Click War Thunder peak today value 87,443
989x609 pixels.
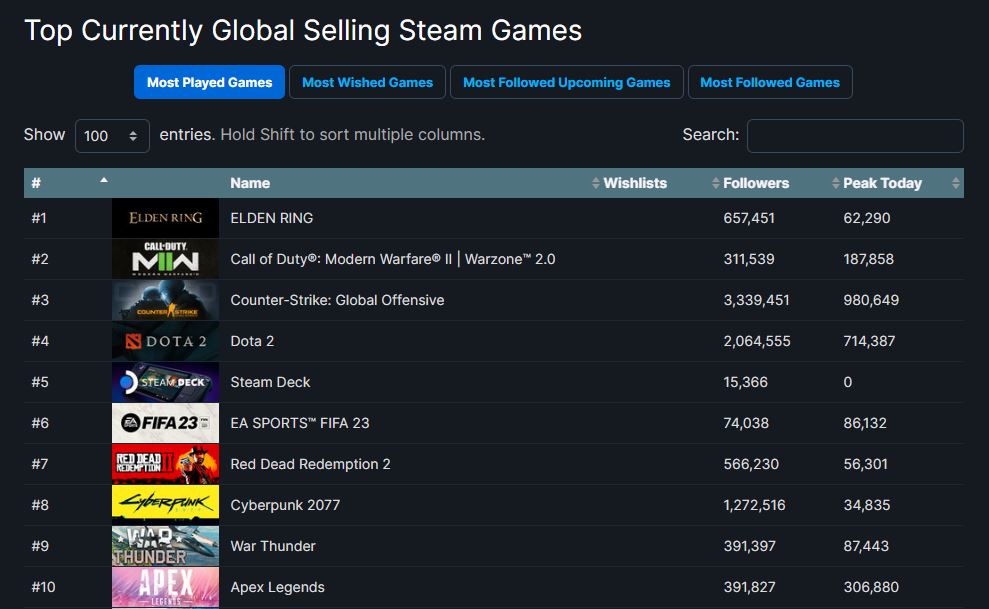(x=866, y=546)
